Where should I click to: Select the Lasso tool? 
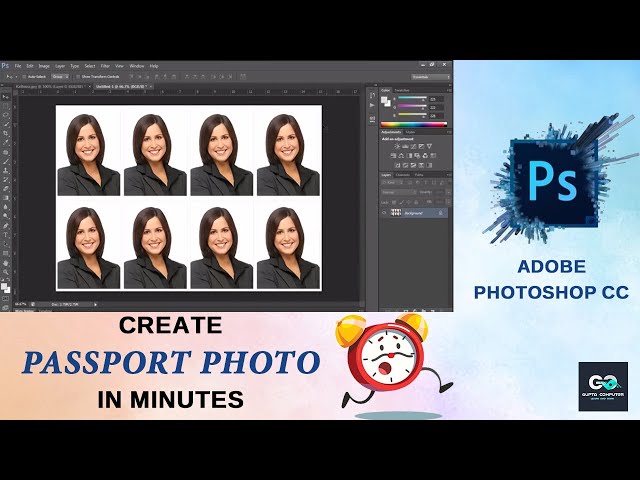coord(6,115)
